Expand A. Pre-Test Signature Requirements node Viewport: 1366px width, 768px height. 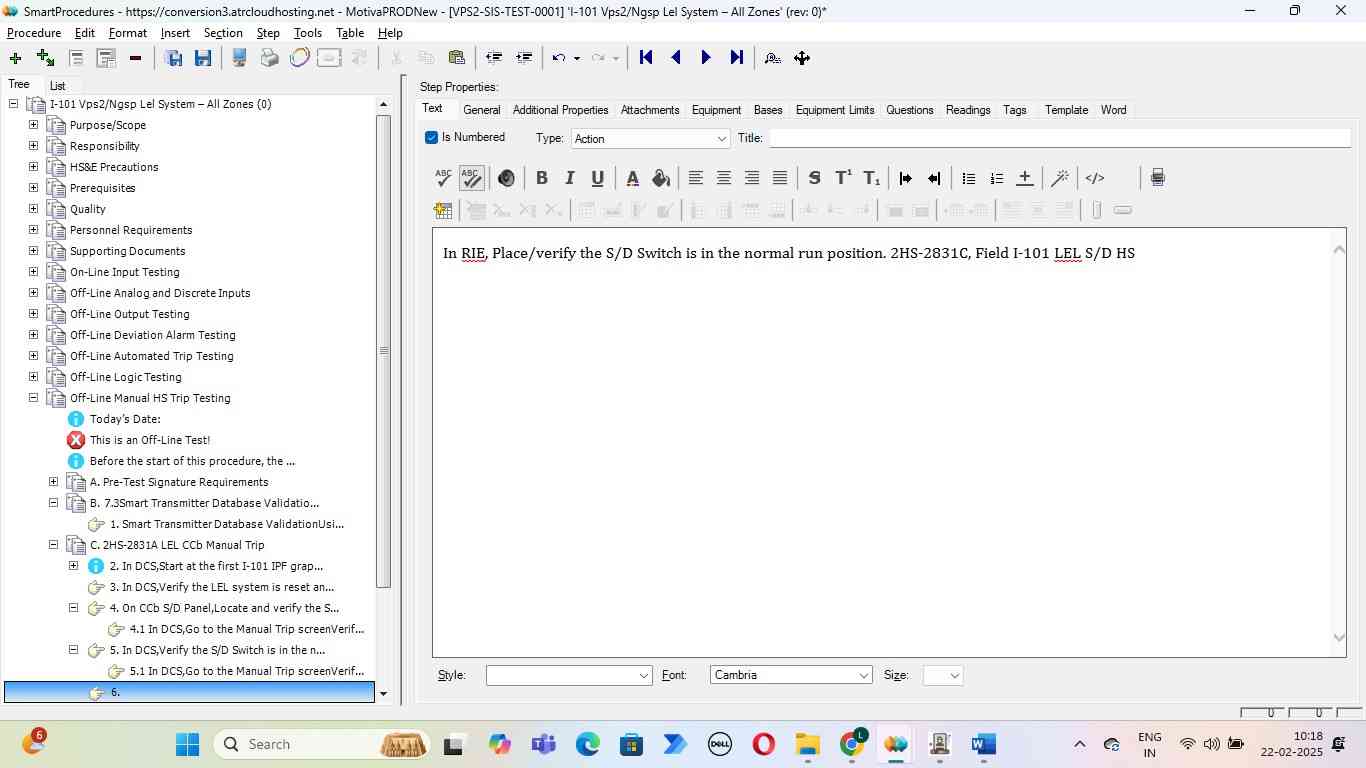click(x=53, y=482)
